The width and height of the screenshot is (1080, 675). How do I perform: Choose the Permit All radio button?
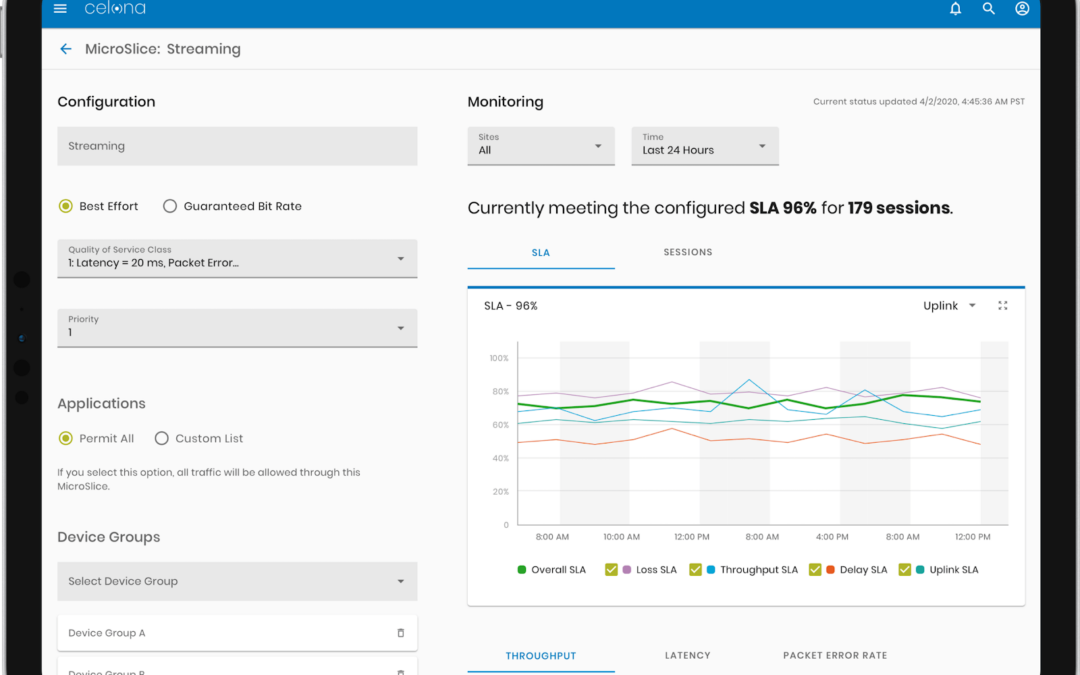point(65,438)
